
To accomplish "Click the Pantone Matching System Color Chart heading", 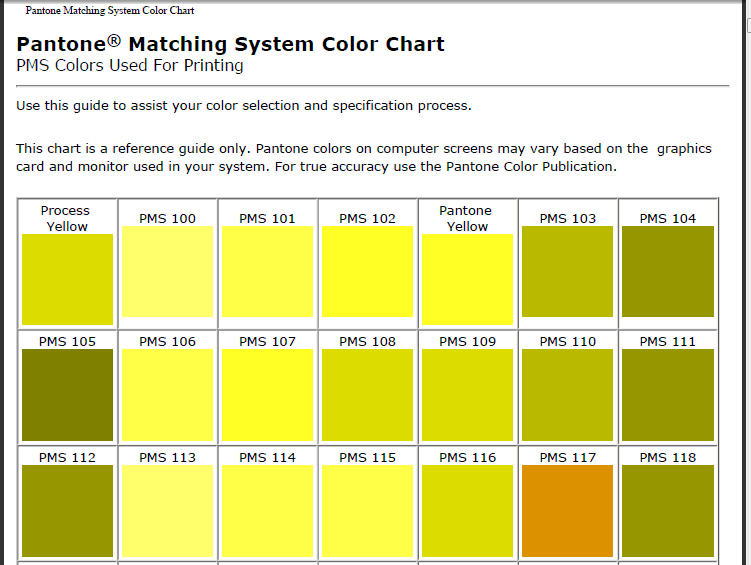I will pyautogui.click(x=230, y=44).
